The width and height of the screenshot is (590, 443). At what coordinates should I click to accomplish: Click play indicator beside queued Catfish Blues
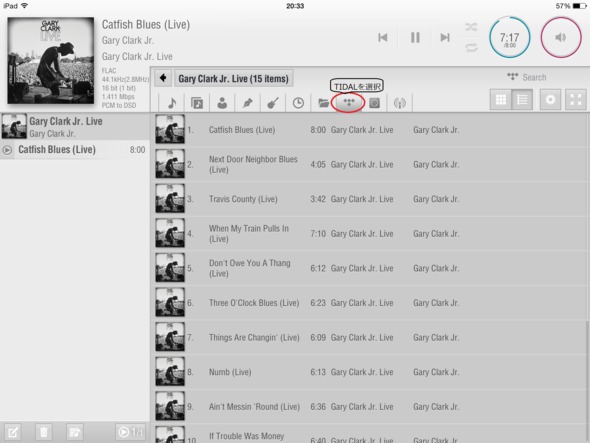7,150
